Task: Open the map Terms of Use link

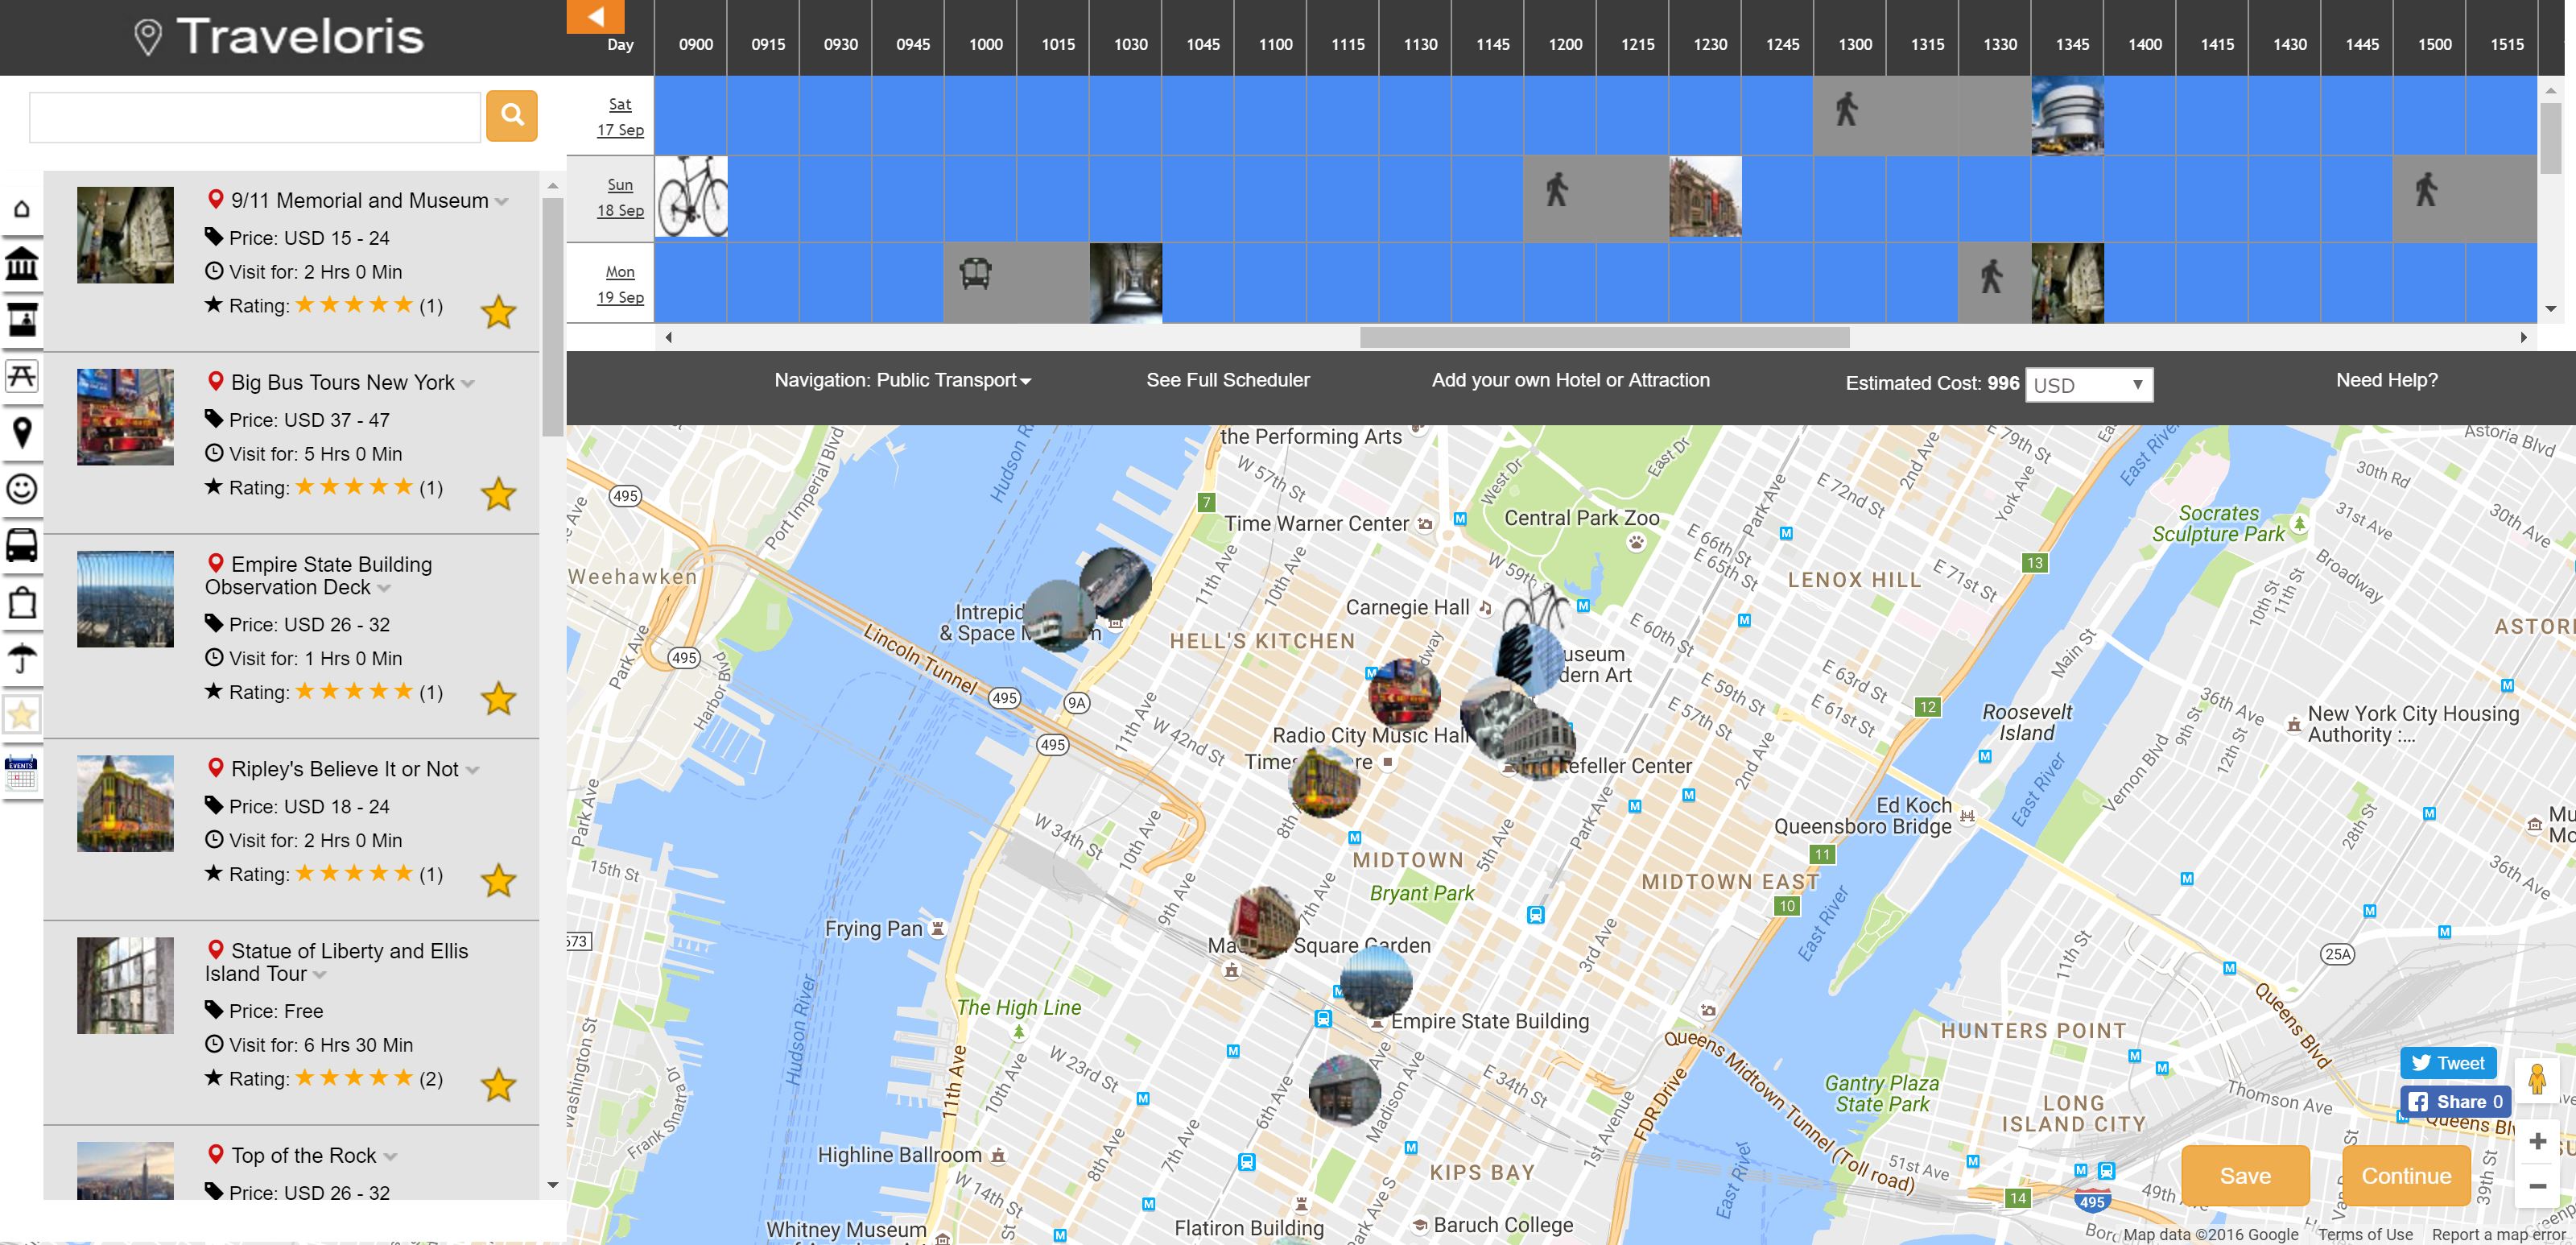Action: 2365,1235
